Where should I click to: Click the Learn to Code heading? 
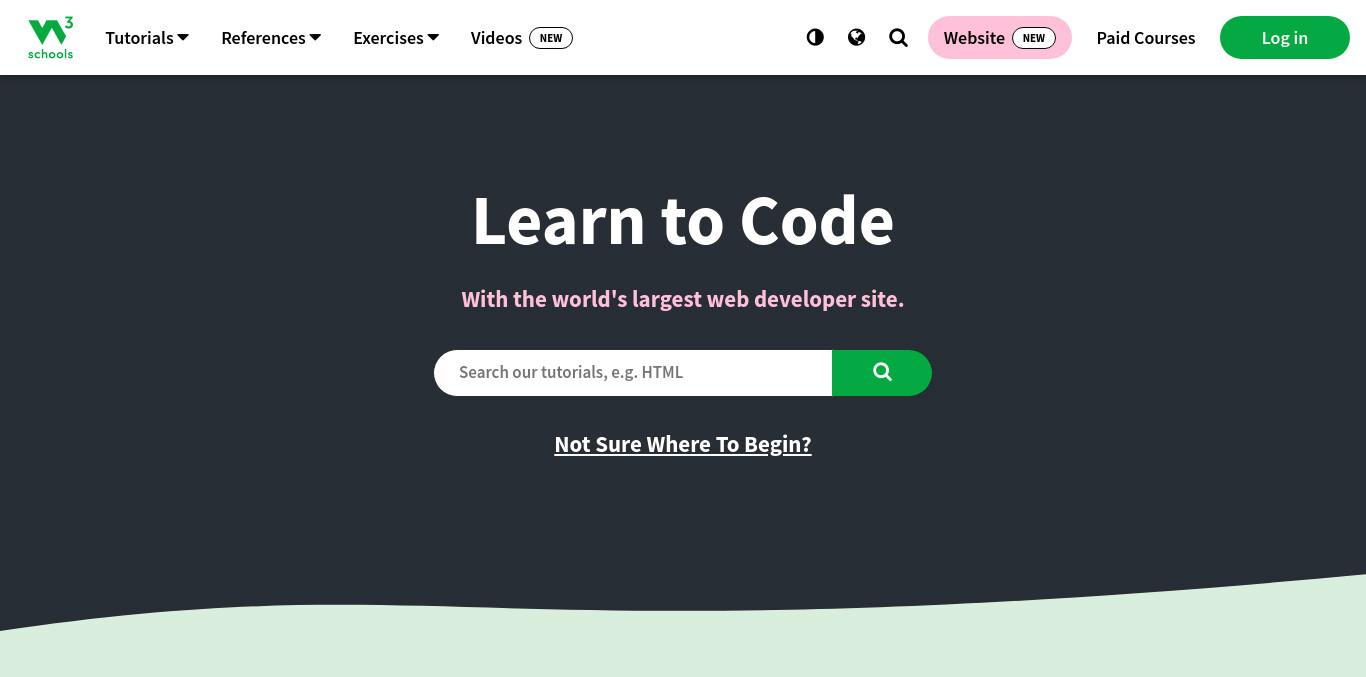pos(683,221)
